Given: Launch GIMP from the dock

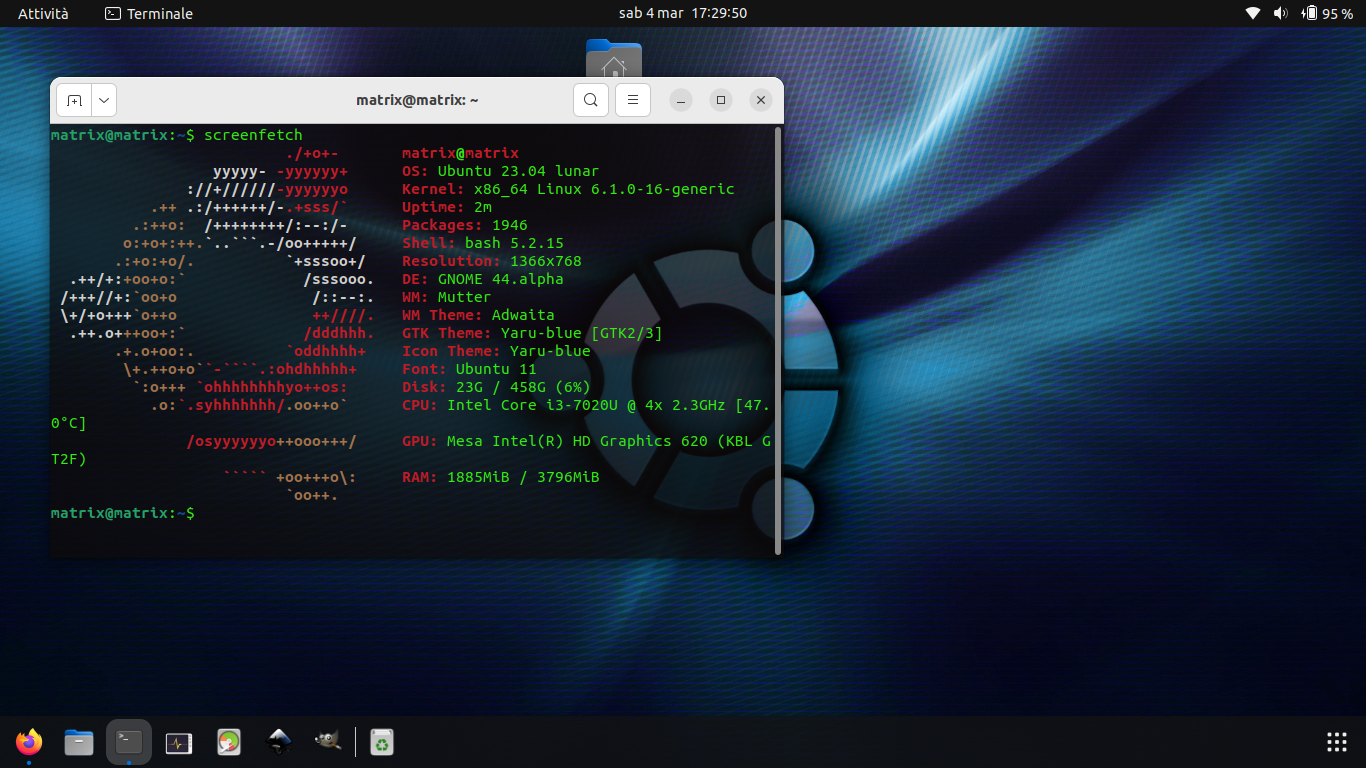Looking at the screenshot, I should tap(328, 742).
